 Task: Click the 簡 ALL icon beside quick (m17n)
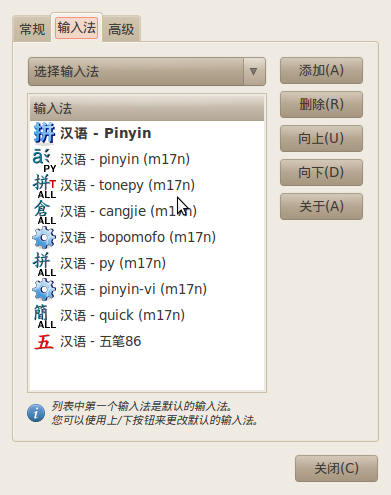[44, 316]
